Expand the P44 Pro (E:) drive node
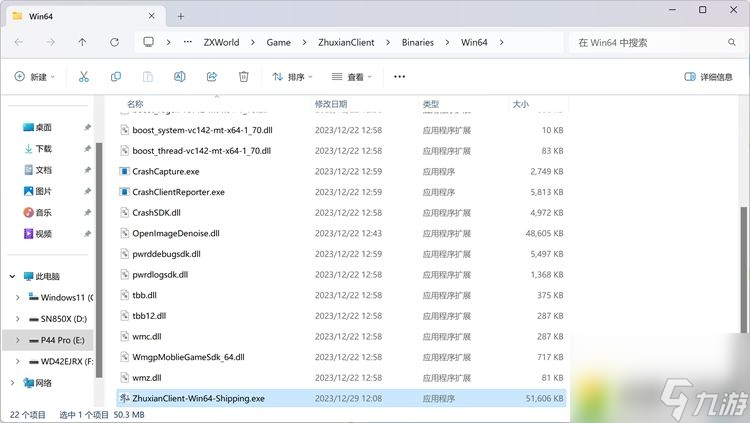Screen dimensions: 750x423 click(18, 340)
